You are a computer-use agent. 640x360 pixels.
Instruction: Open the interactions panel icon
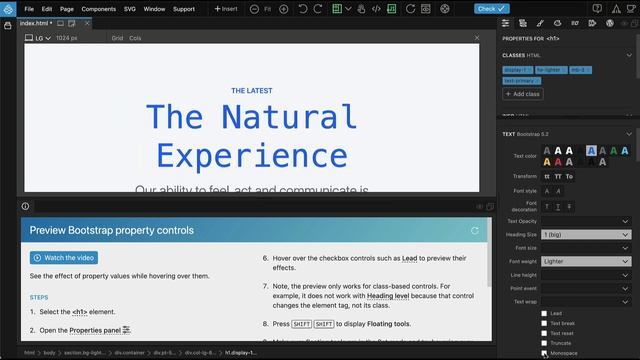575,23
